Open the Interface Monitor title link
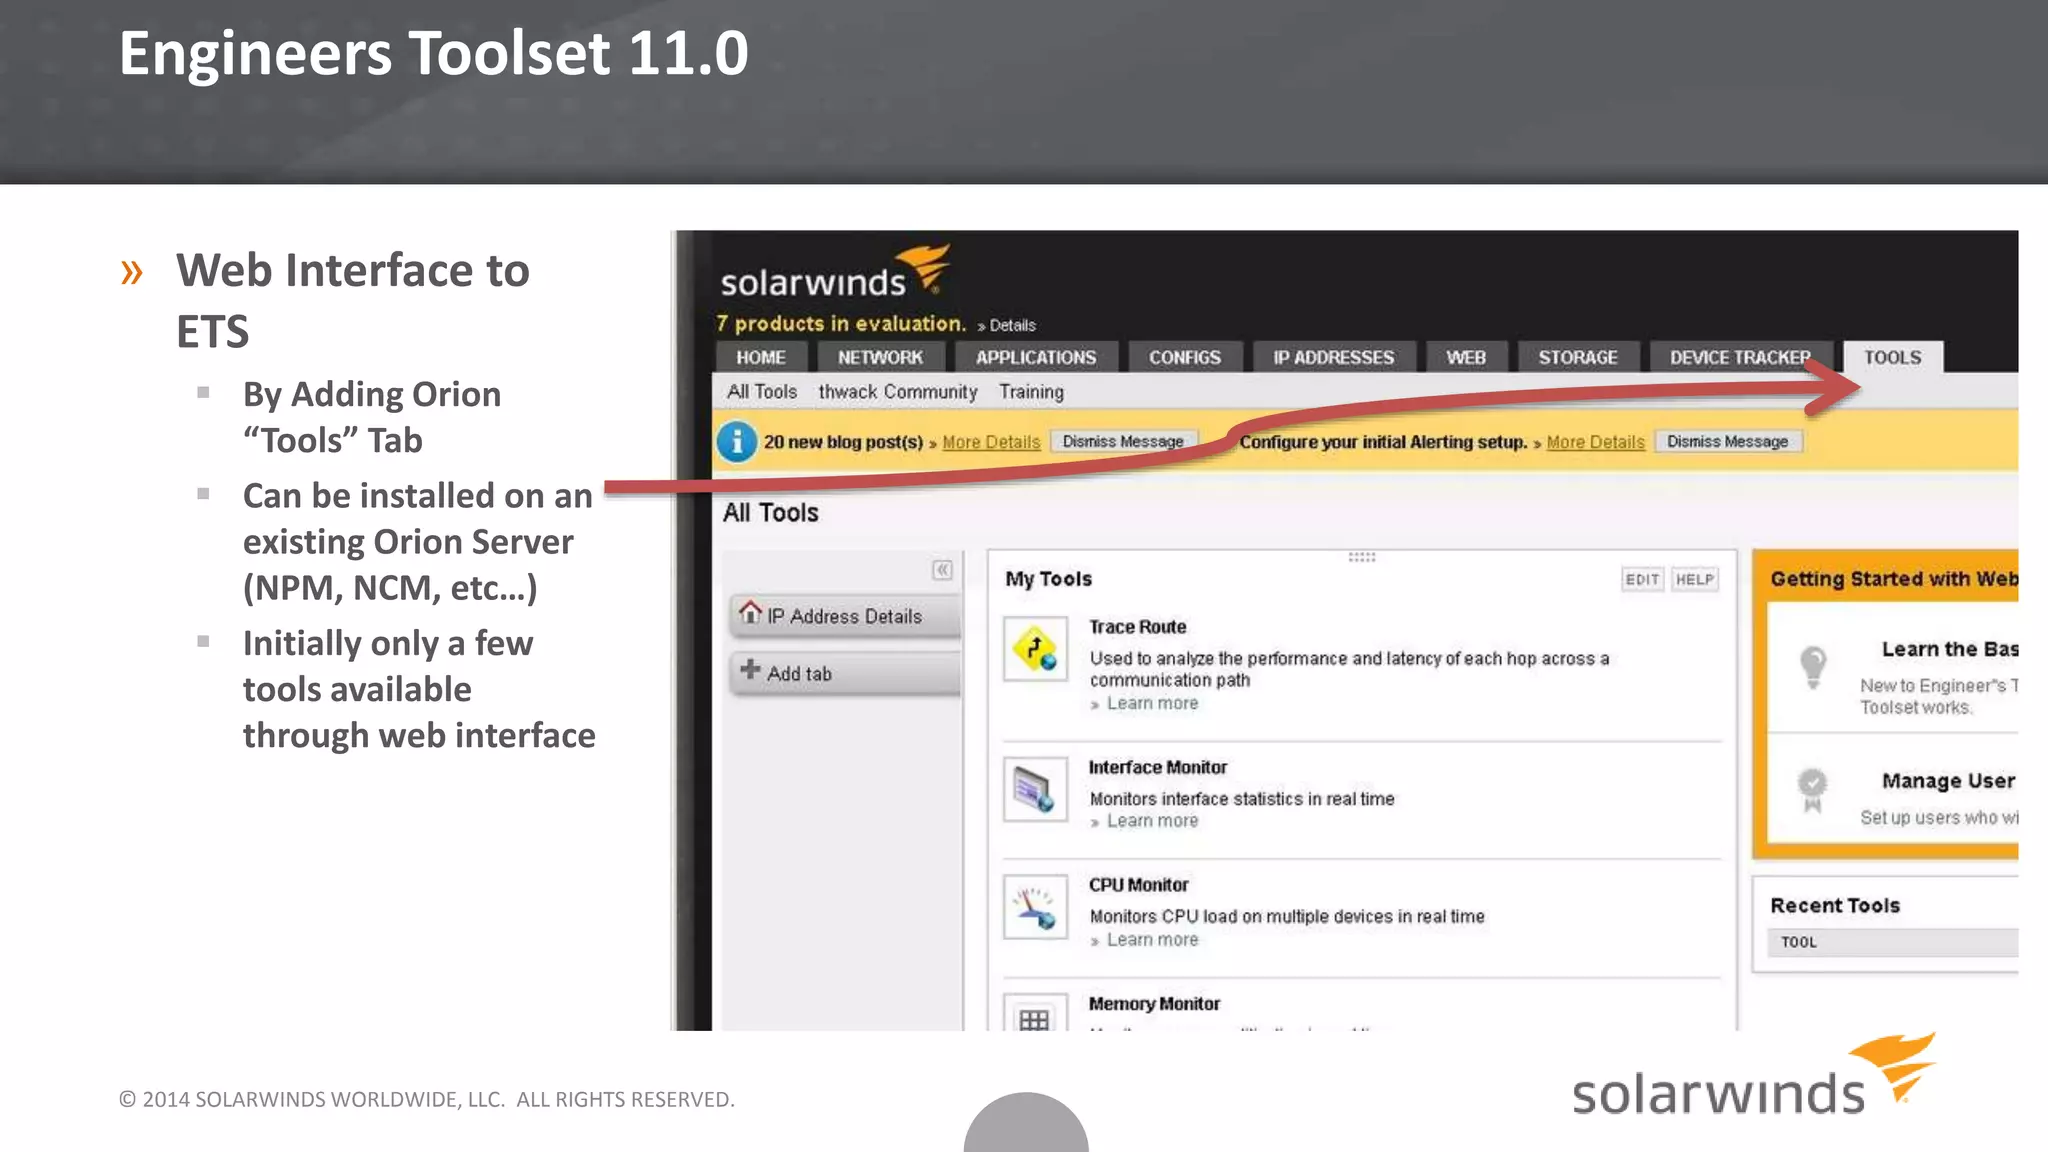The width and height of the screenshot is (2048, 1152). 1158,767
